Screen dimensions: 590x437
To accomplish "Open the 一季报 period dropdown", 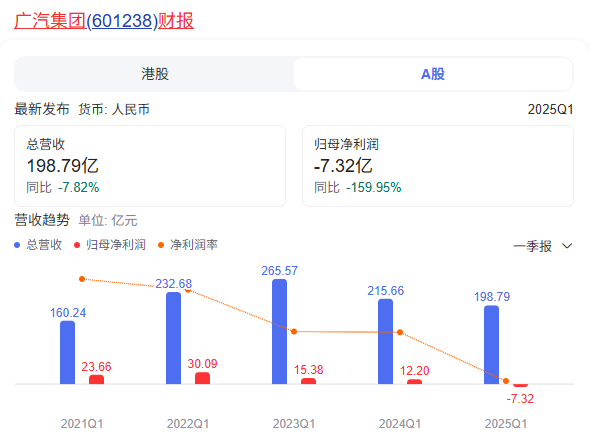I will coord(543,246).
